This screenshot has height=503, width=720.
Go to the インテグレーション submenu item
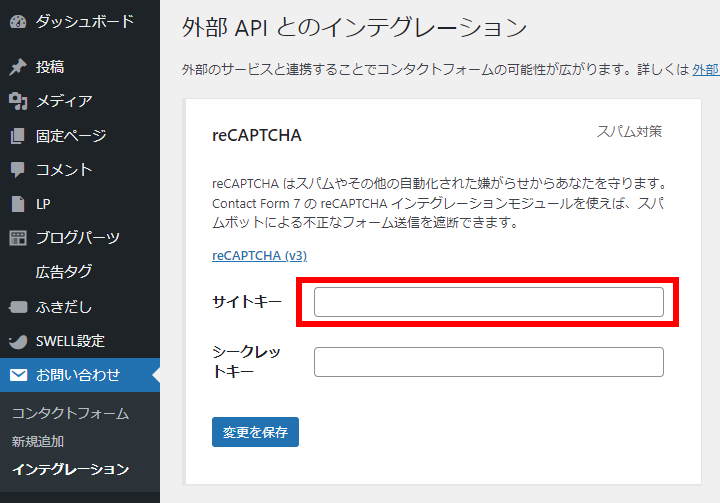(x=70, y=469)
